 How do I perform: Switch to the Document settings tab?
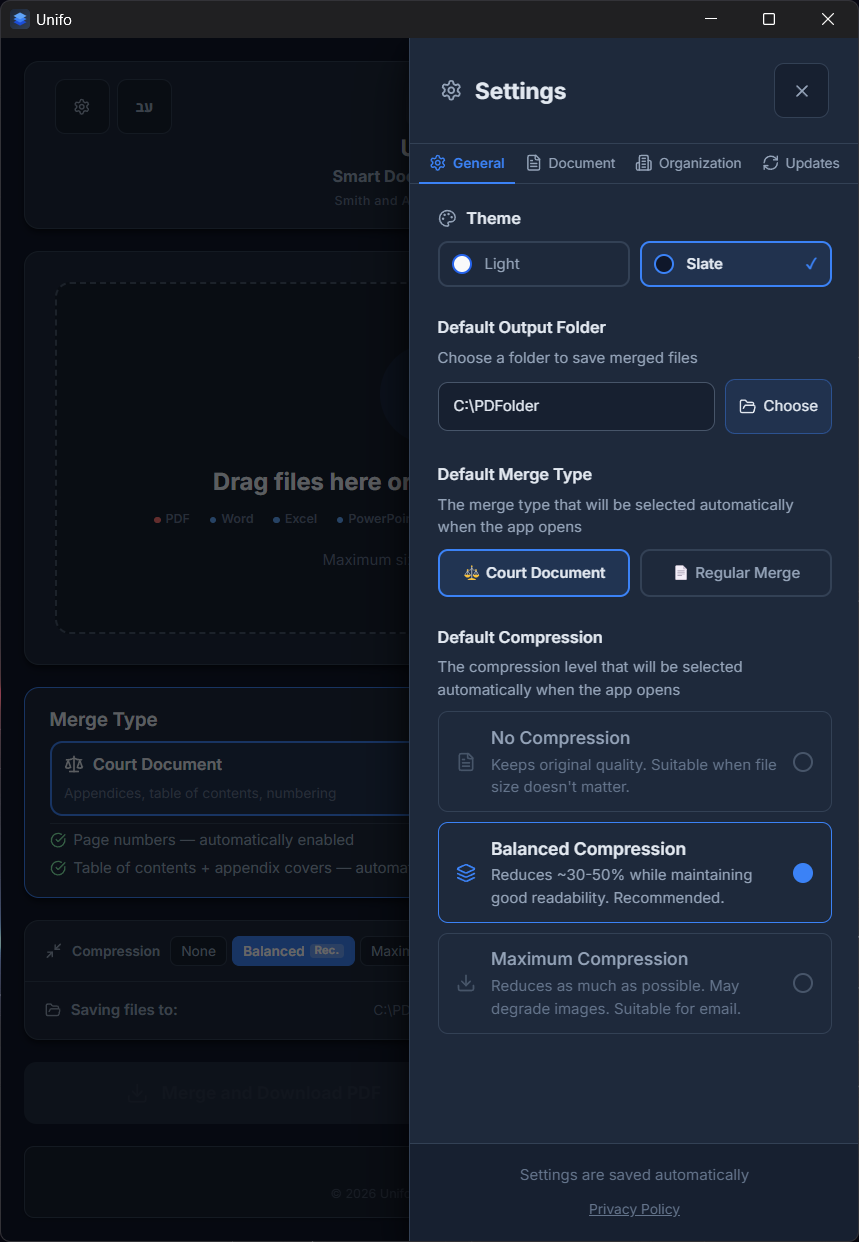pyautogui.click(x=570, y=163)
